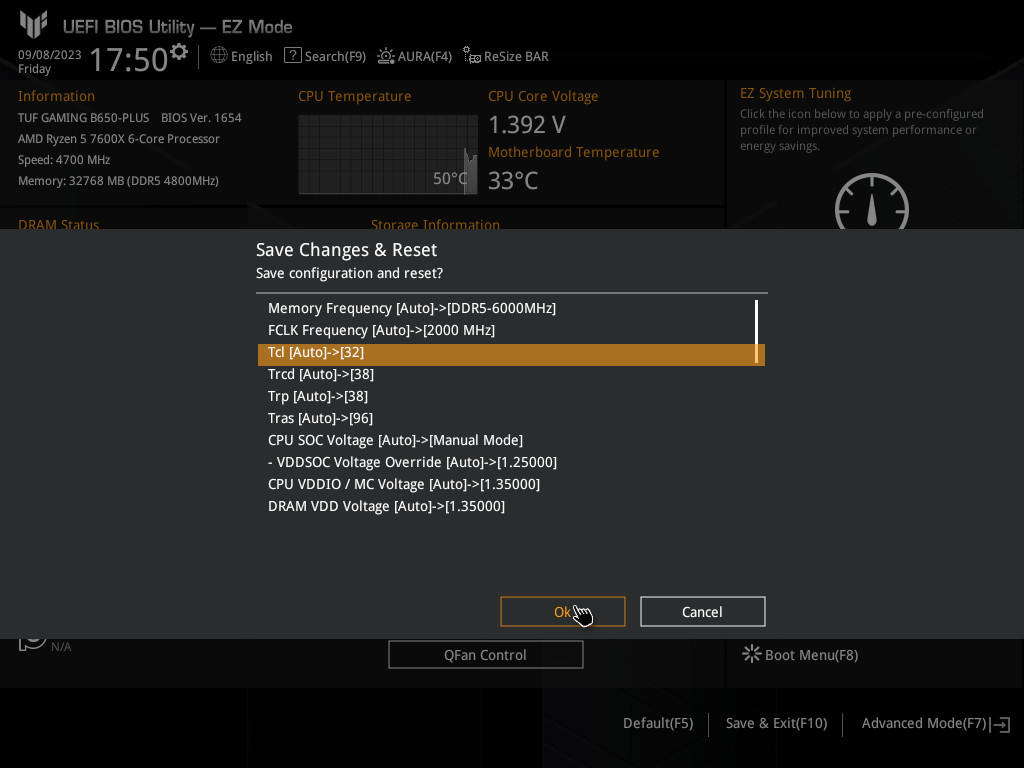Toggle ReSize BAR option
This screenshot has width=1024, height=768.
coord(516,56)
